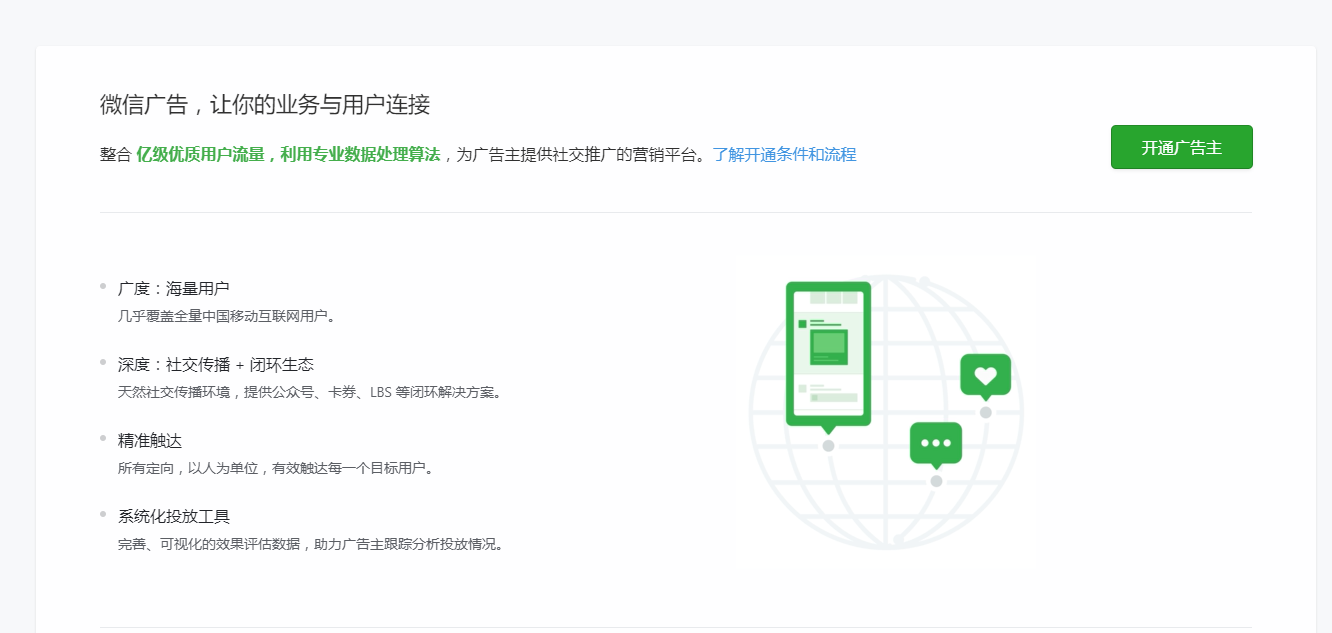Click the three-dots chat bubble icon
Screen dimensions: 1332x633
tap(936, 444)
